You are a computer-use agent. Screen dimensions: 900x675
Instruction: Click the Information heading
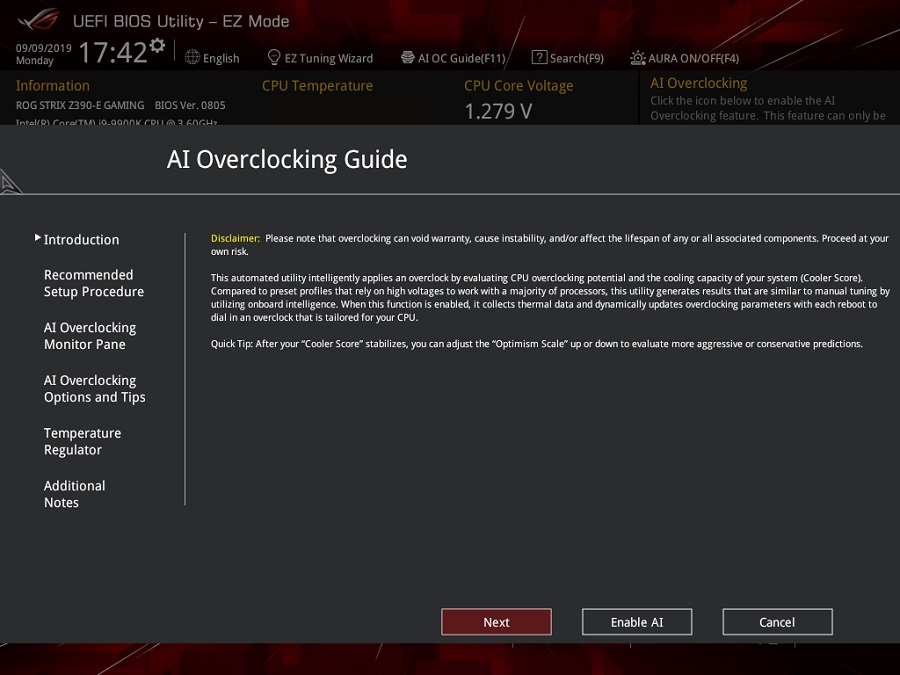click(52, 86)
